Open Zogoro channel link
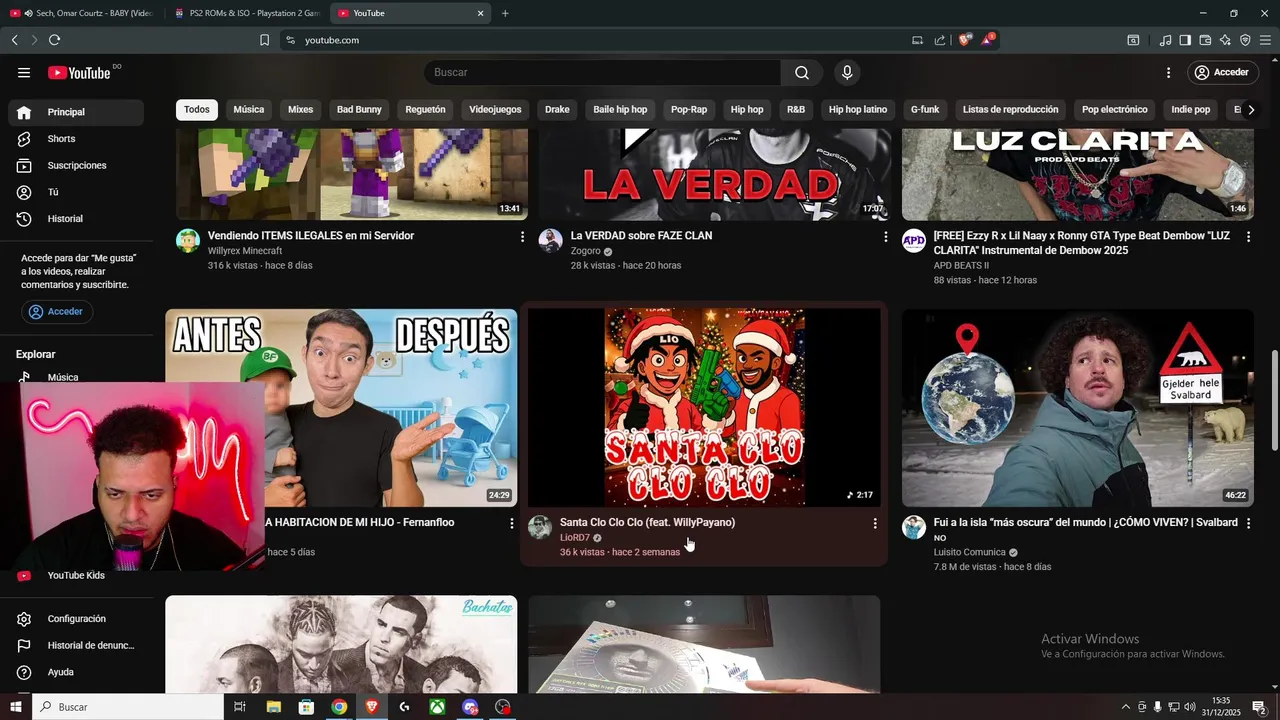Screen dimensions: 1280x720 585,251
